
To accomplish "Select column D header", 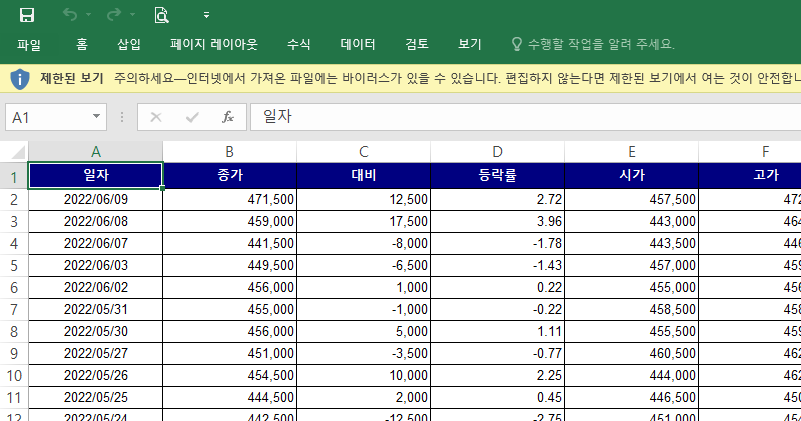I will click(x=497, y=152).
